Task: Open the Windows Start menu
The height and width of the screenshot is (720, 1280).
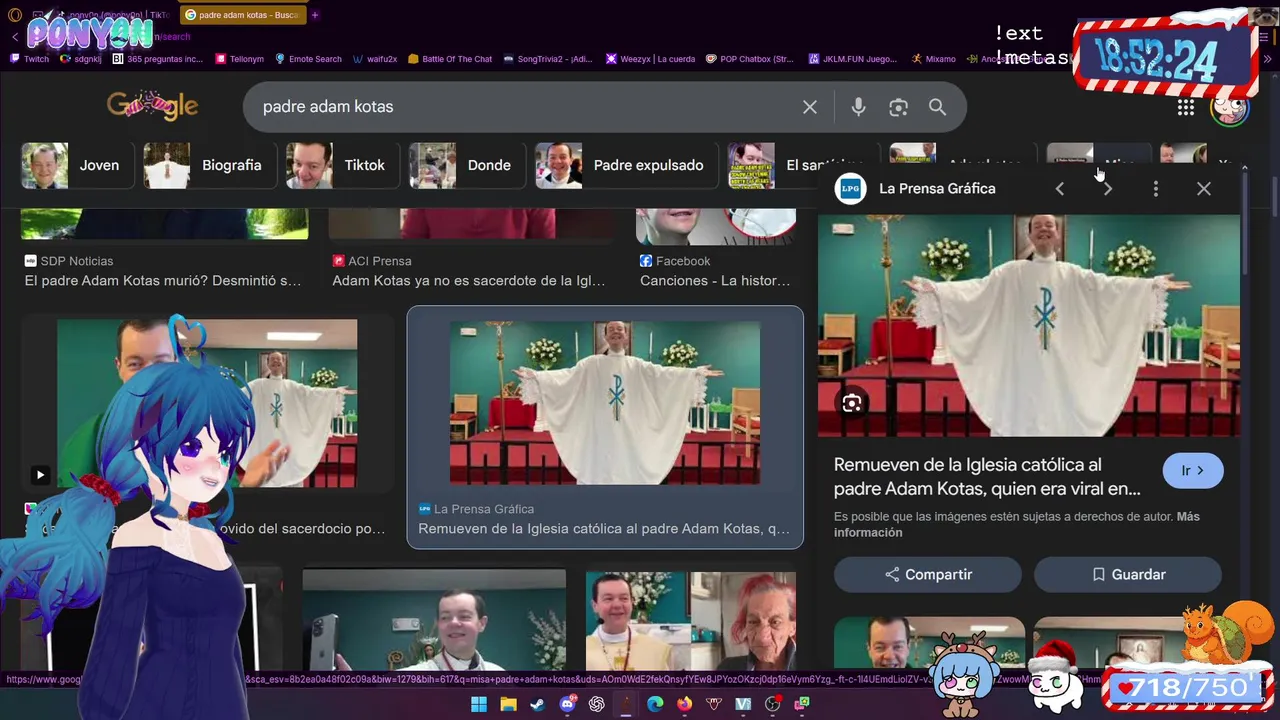Action: click(x=479, y=704)
